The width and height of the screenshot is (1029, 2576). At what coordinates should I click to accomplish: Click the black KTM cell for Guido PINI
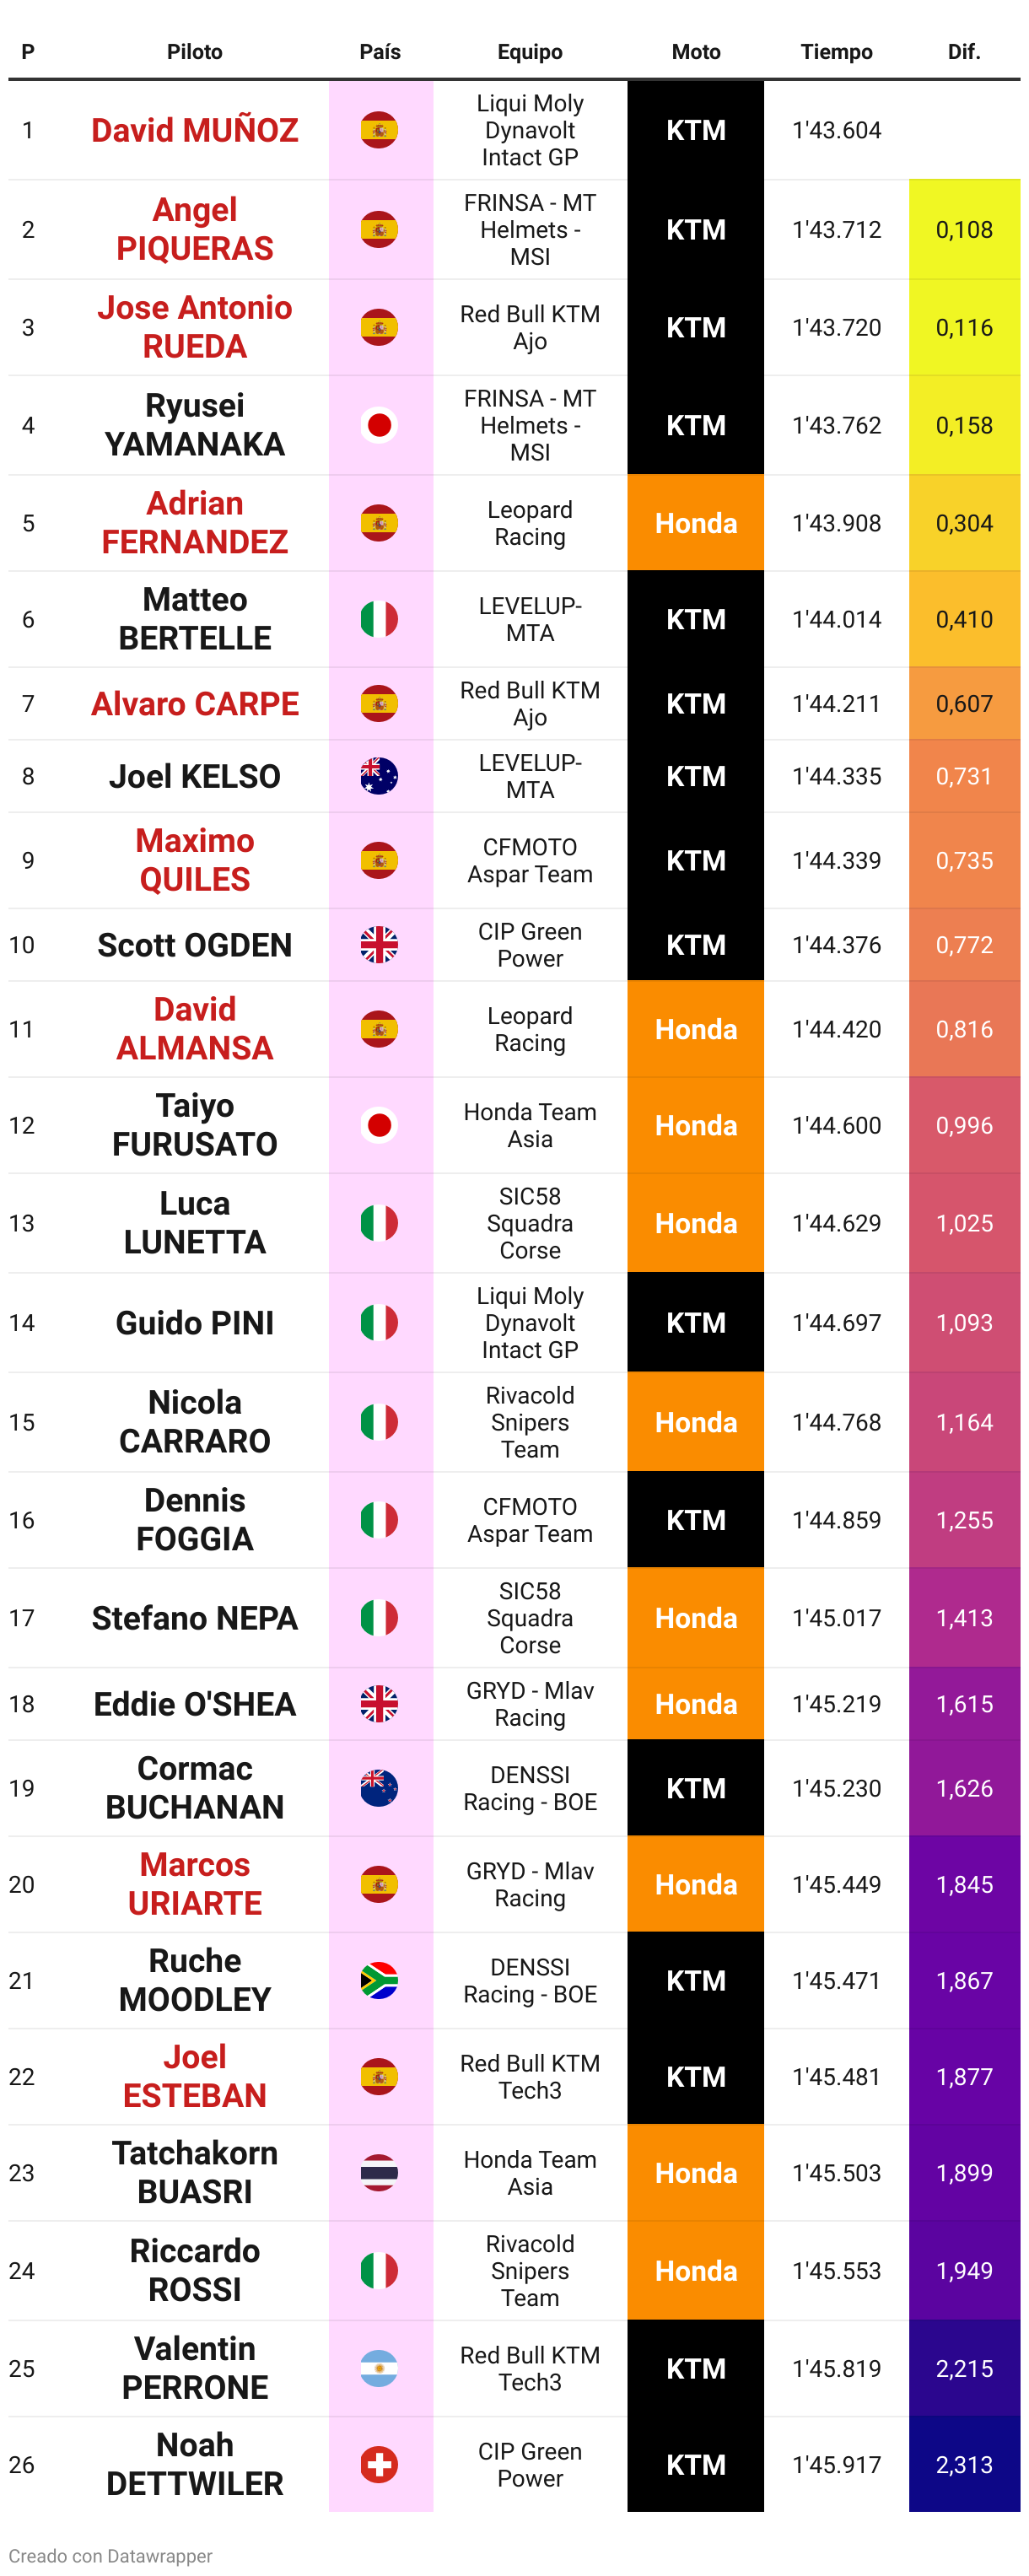696,1322
